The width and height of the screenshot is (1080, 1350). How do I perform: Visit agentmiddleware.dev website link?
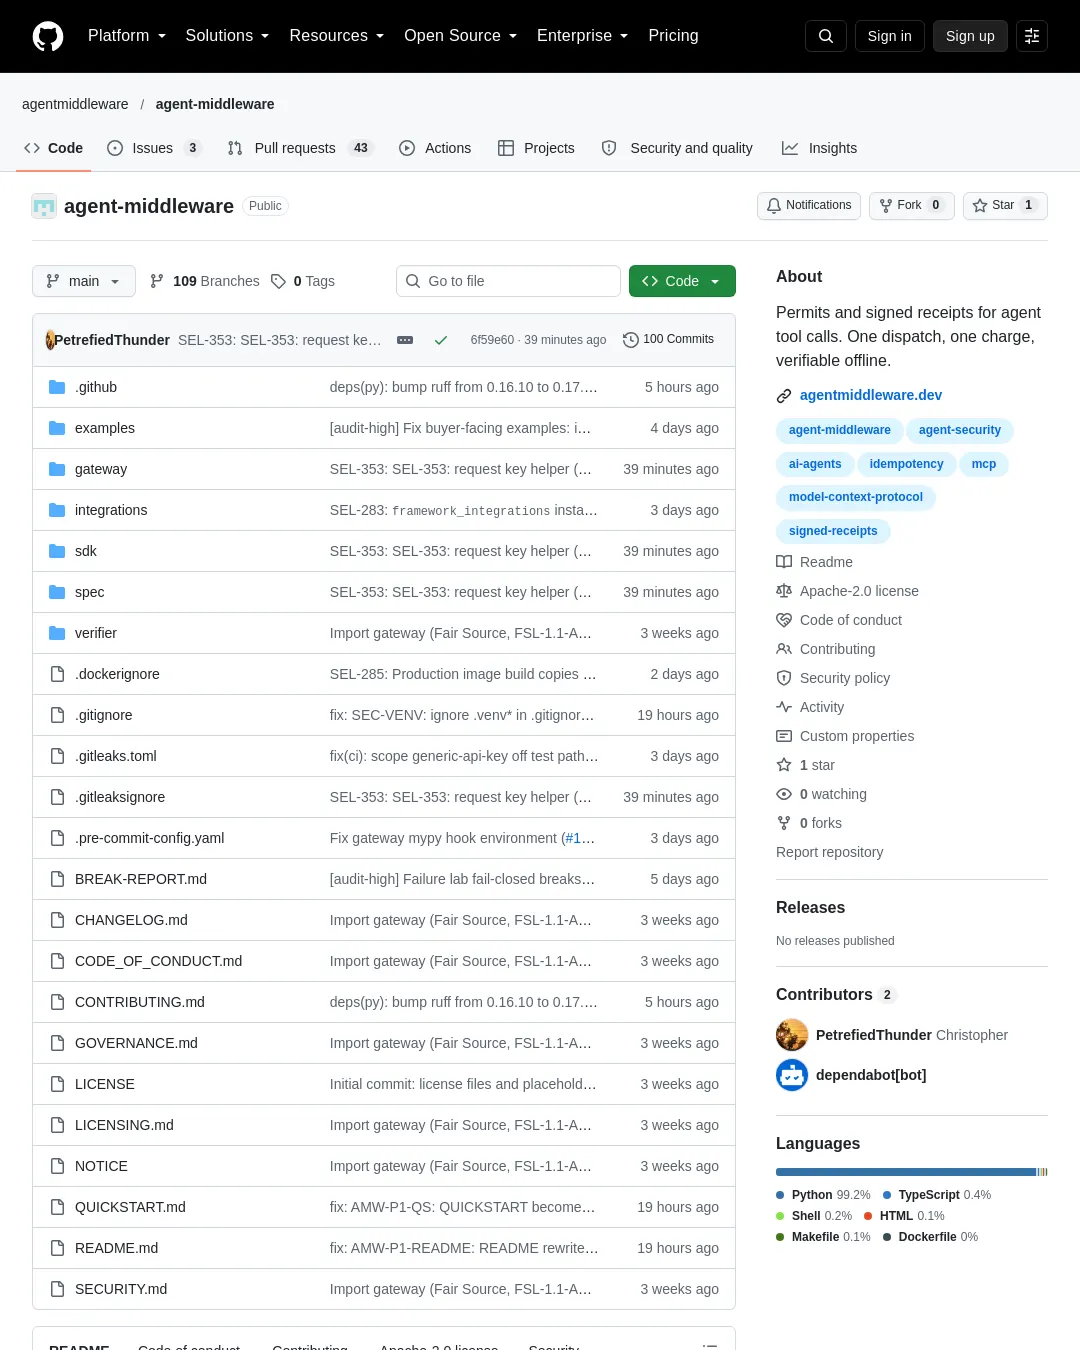(871, 395)
